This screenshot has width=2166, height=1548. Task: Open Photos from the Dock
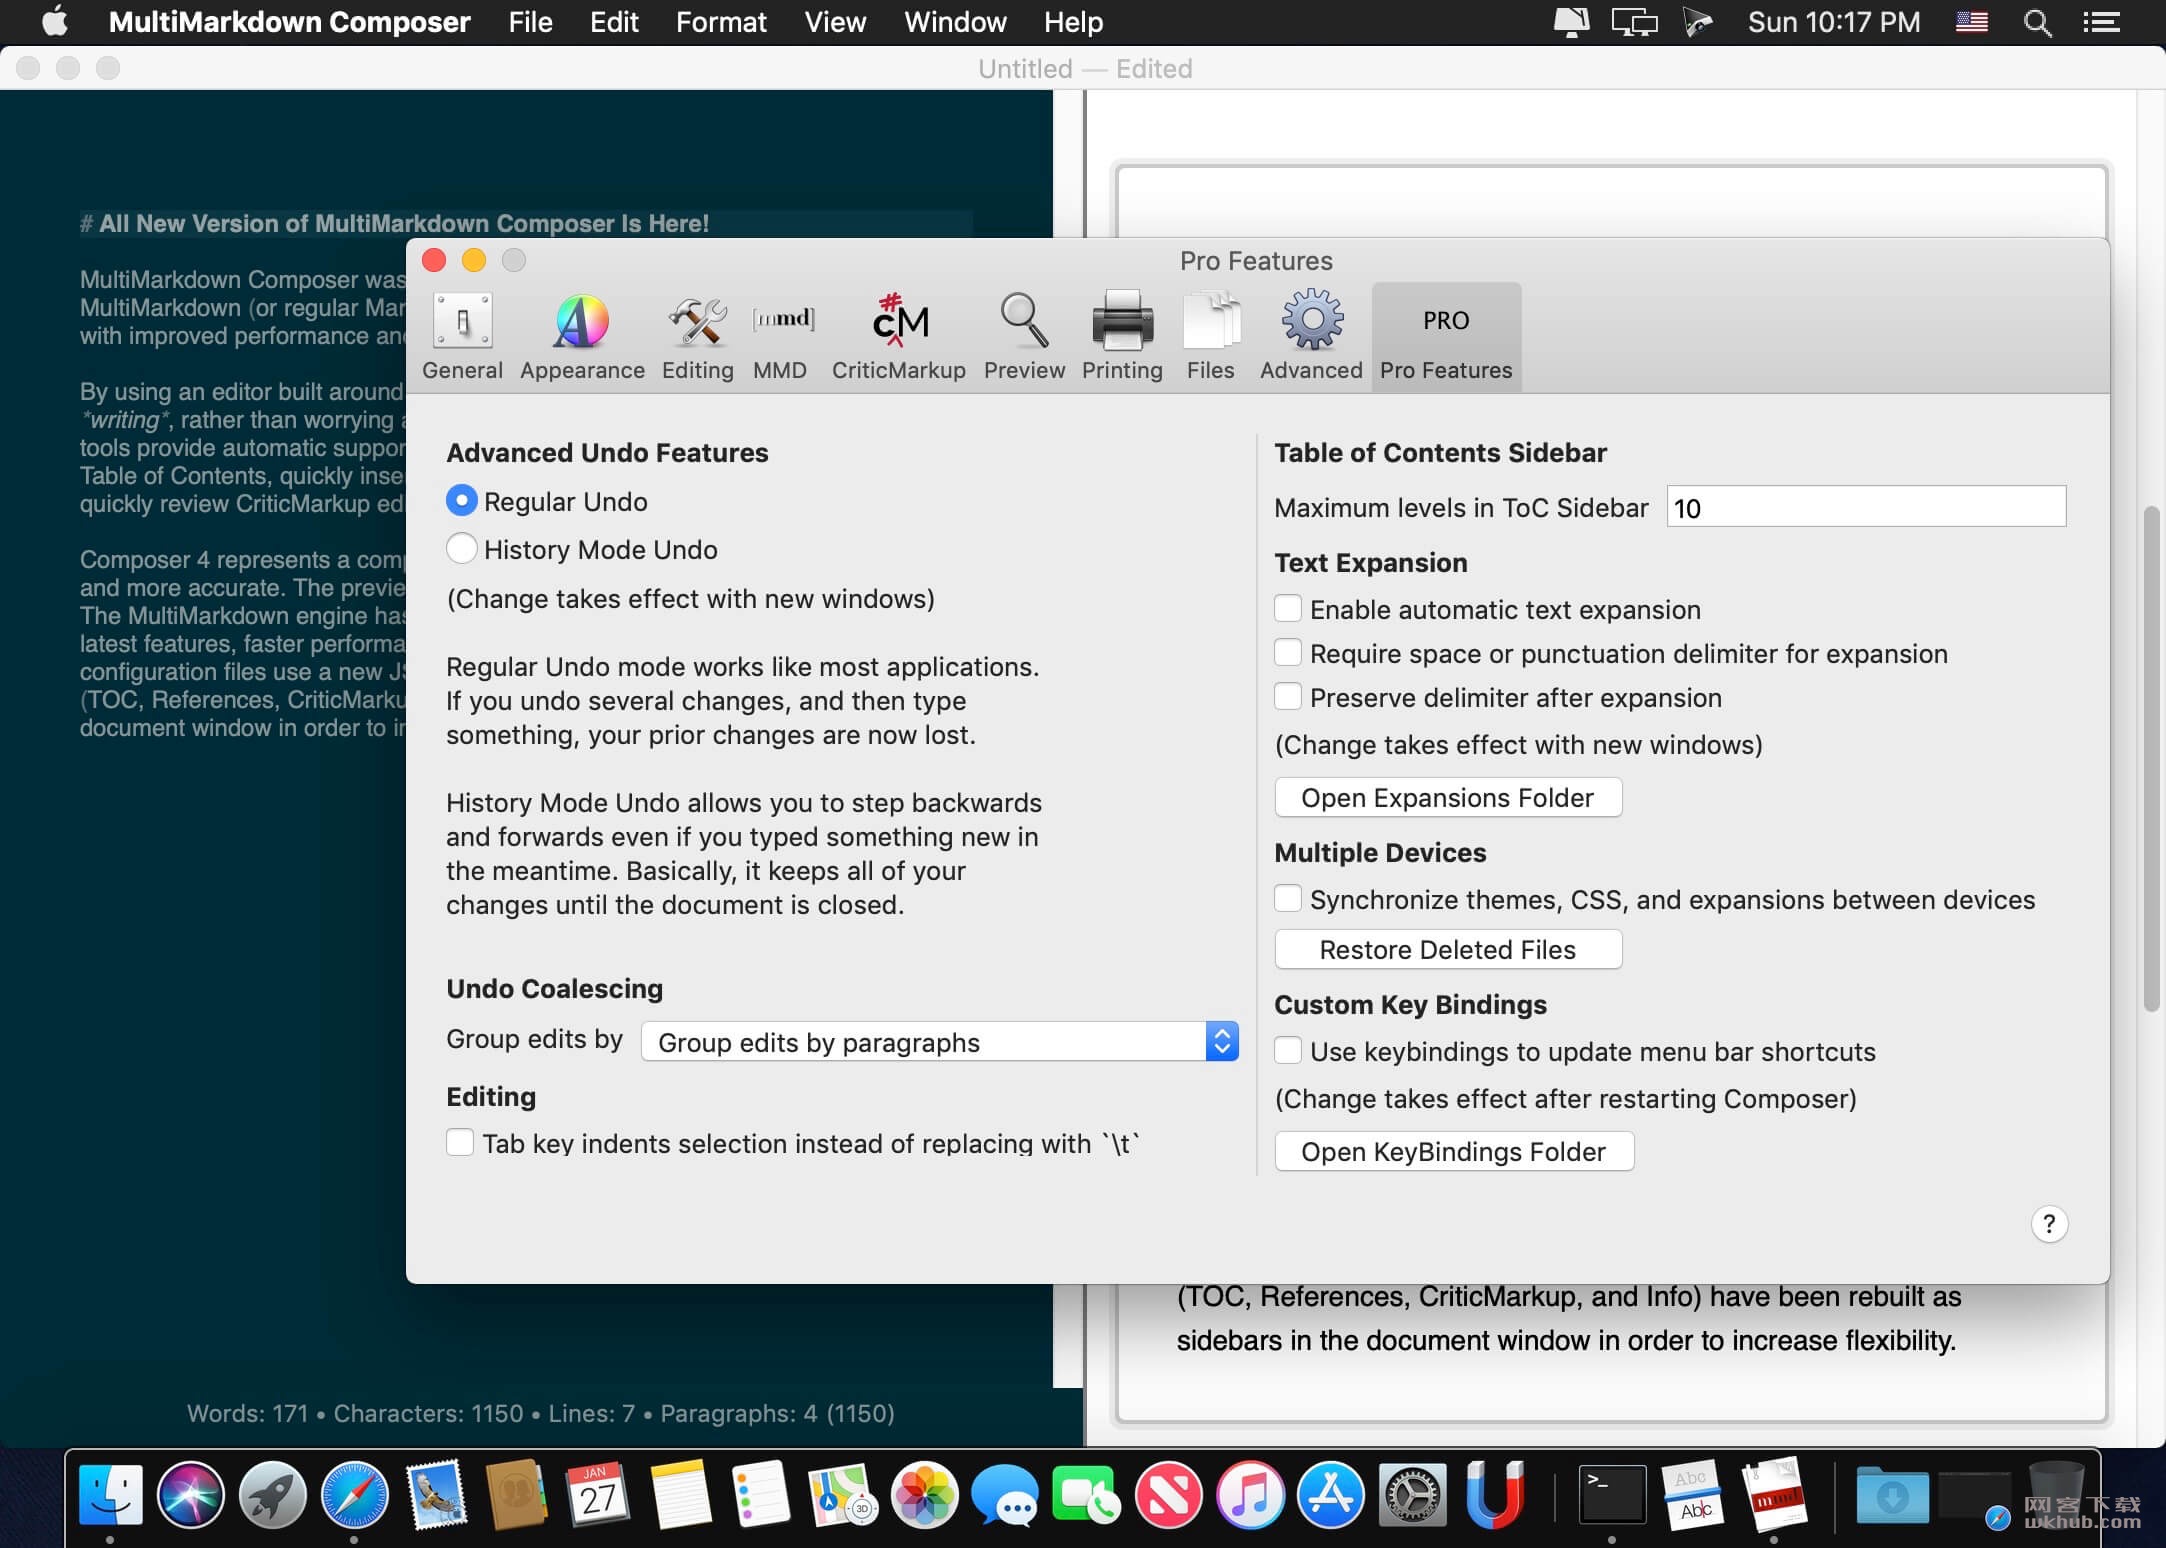924,1495
